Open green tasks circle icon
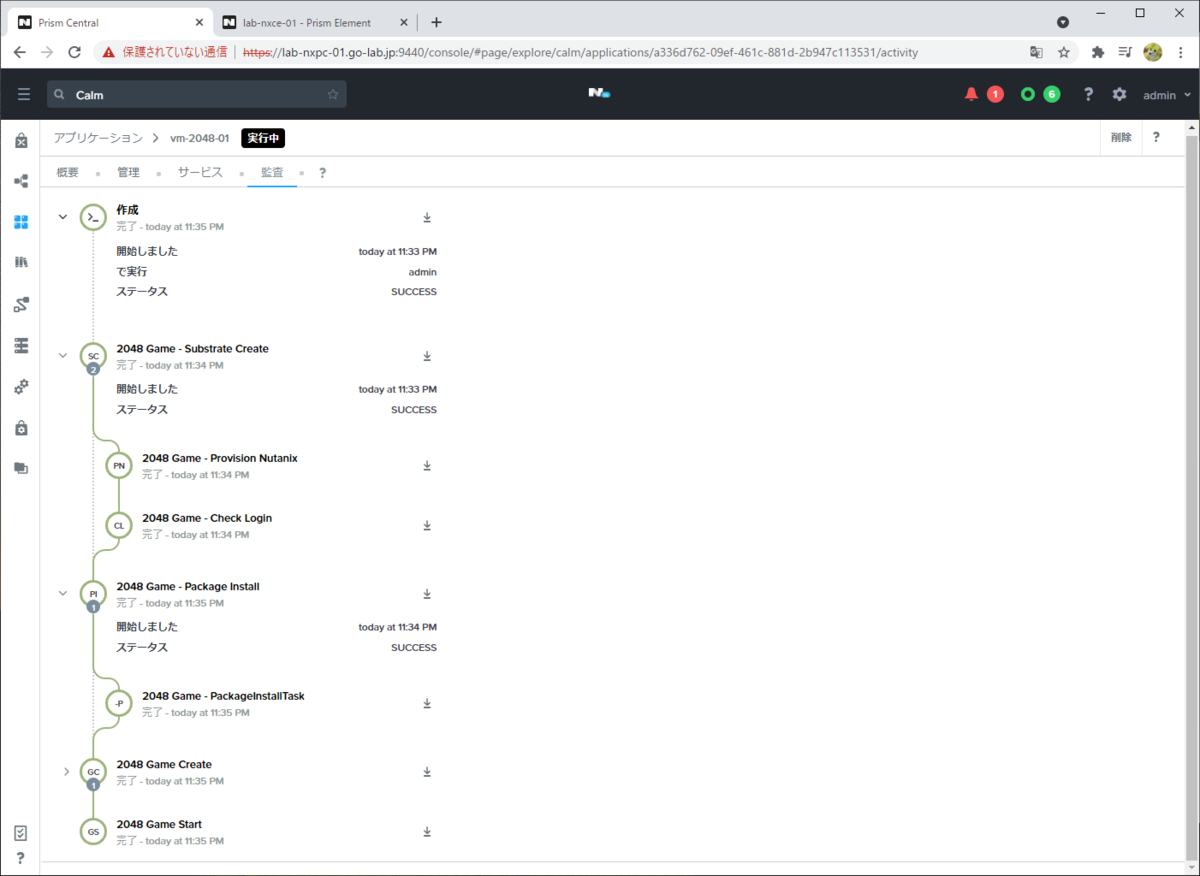 click(x=1027, y=94)
